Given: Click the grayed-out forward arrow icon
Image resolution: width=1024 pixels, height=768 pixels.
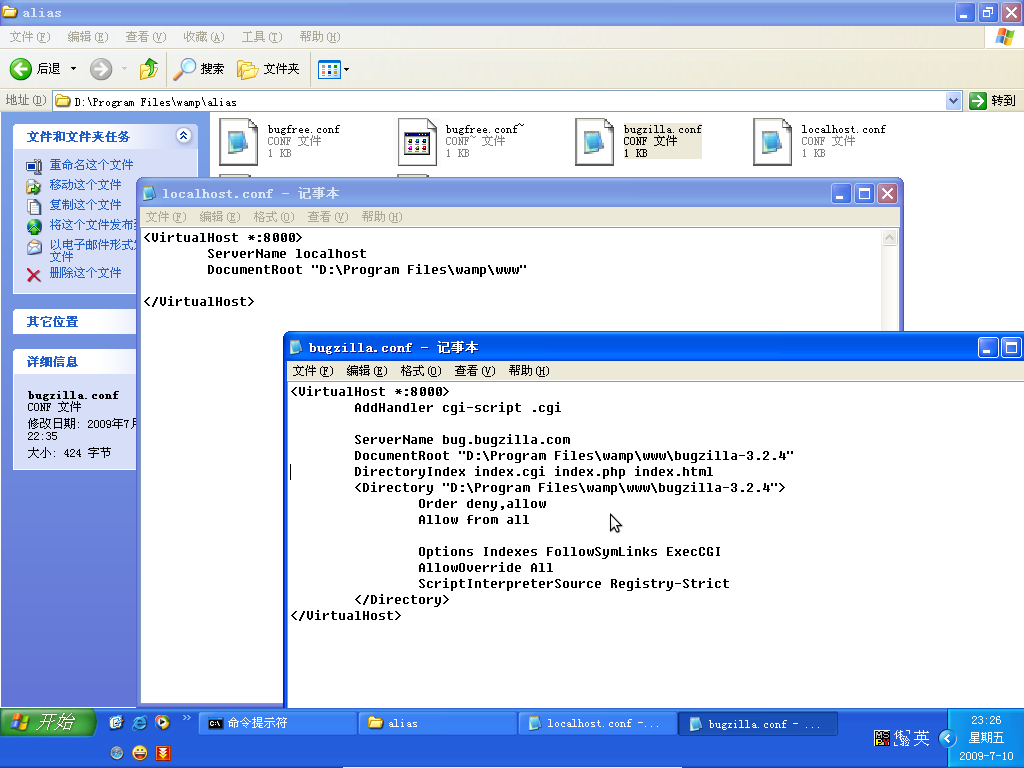Looking at the screenshot, I should click(101, 69).
